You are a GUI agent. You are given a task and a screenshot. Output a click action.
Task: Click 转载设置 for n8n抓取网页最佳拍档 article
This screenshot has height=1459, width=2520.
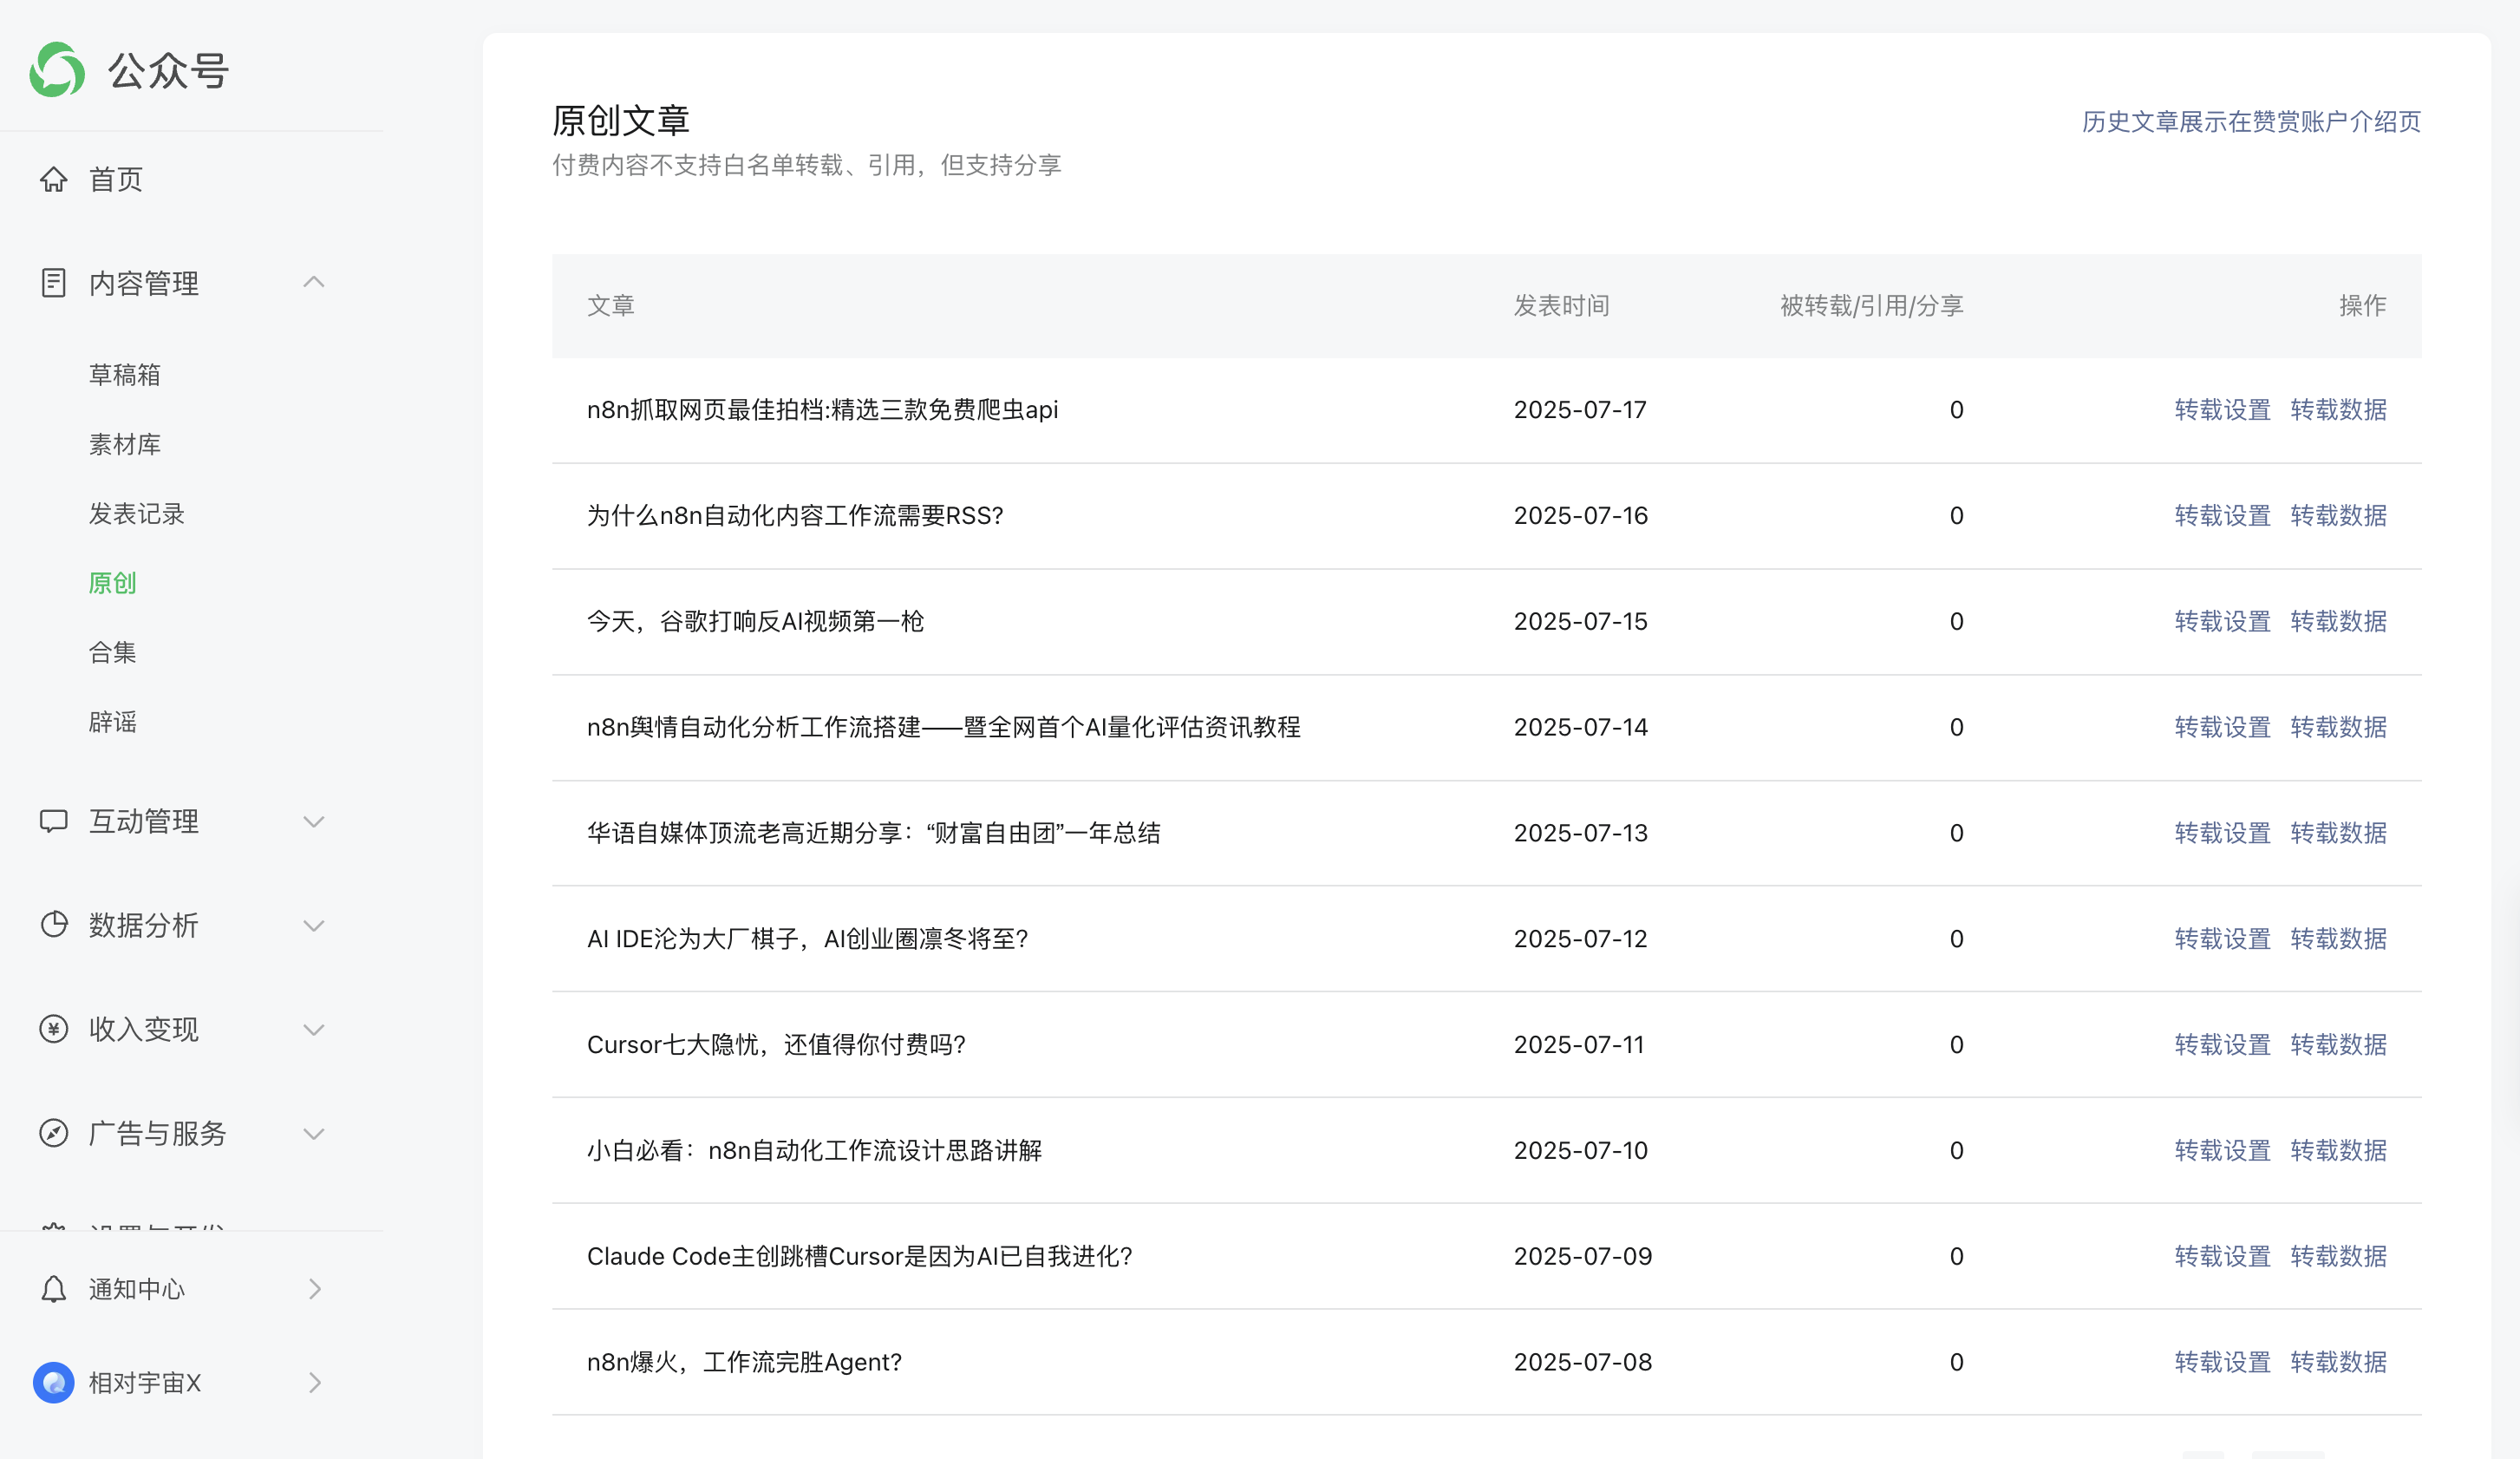click(2222, 409)
